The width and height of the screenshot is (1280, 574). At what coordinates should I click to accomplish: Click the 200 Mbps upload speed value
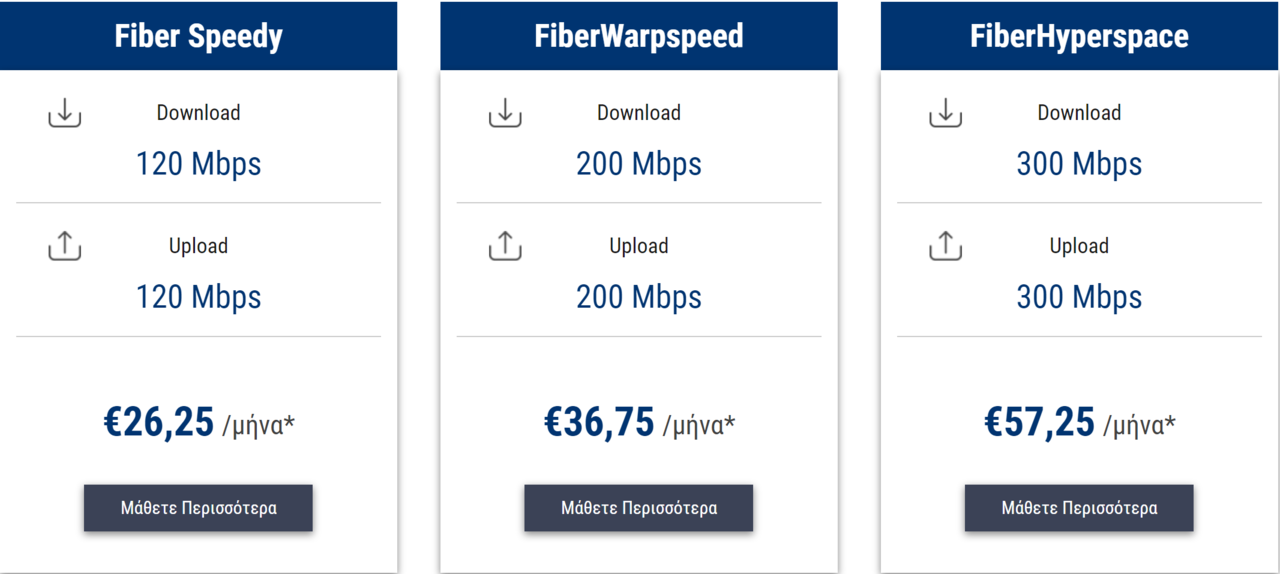(x=639, y=297)
